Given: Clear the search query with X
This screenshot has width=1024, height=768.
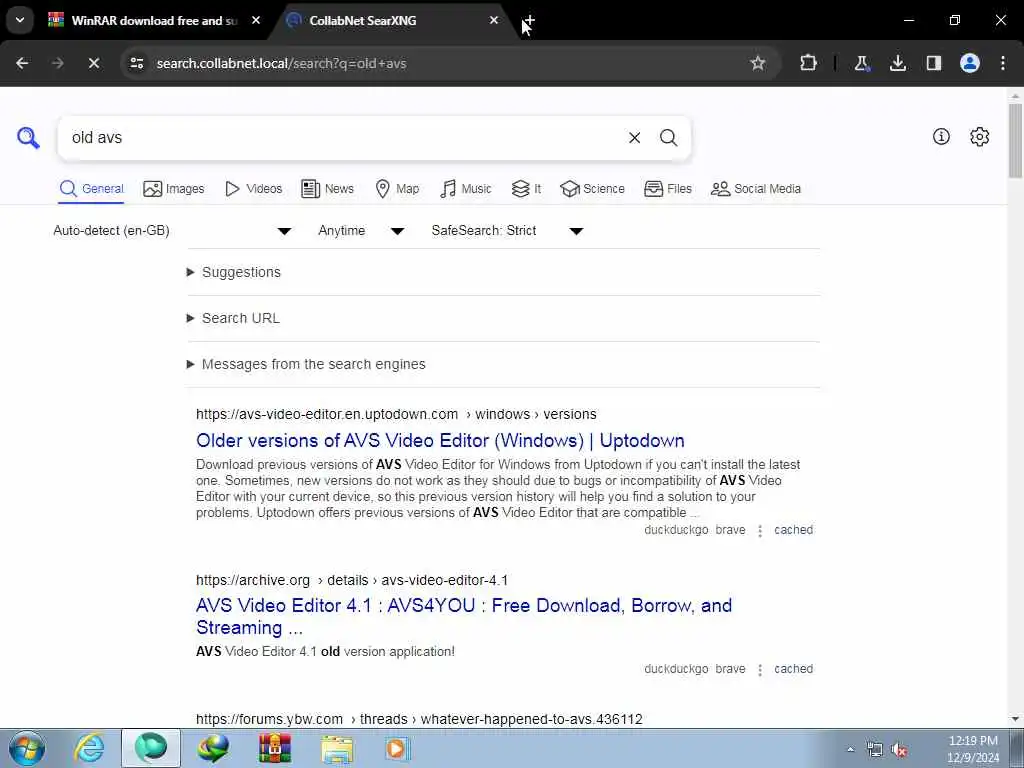Looking at the screenshot, I should pyautogui.click(x=634, y=138).
